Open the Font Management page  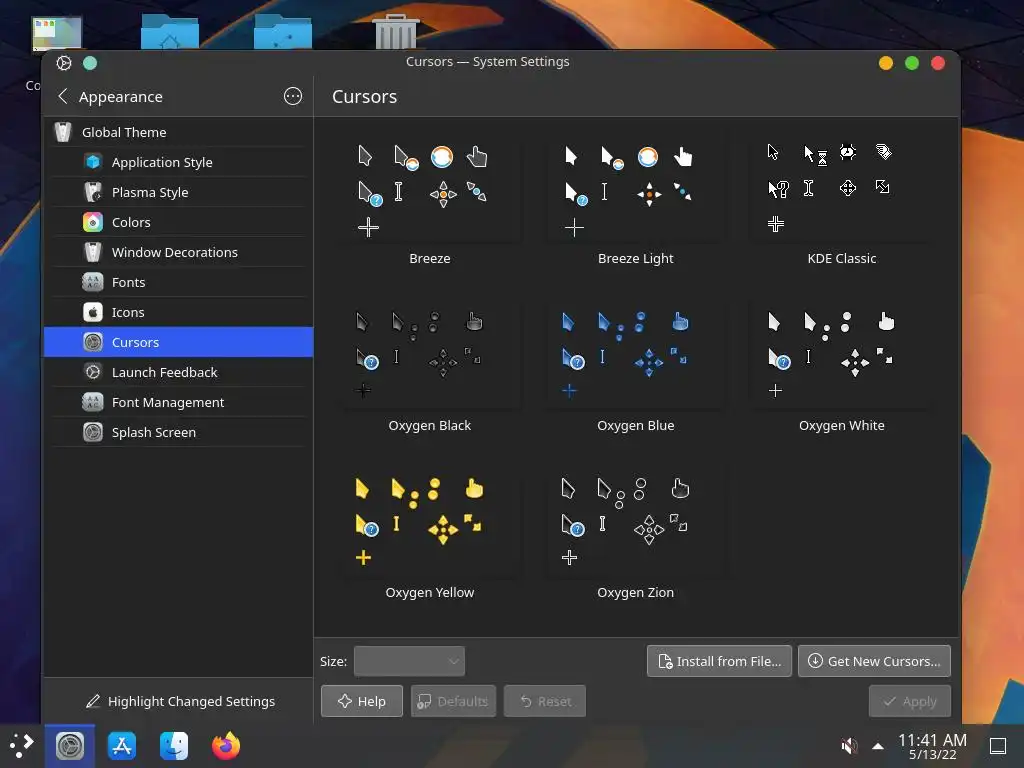coord(178,402)
